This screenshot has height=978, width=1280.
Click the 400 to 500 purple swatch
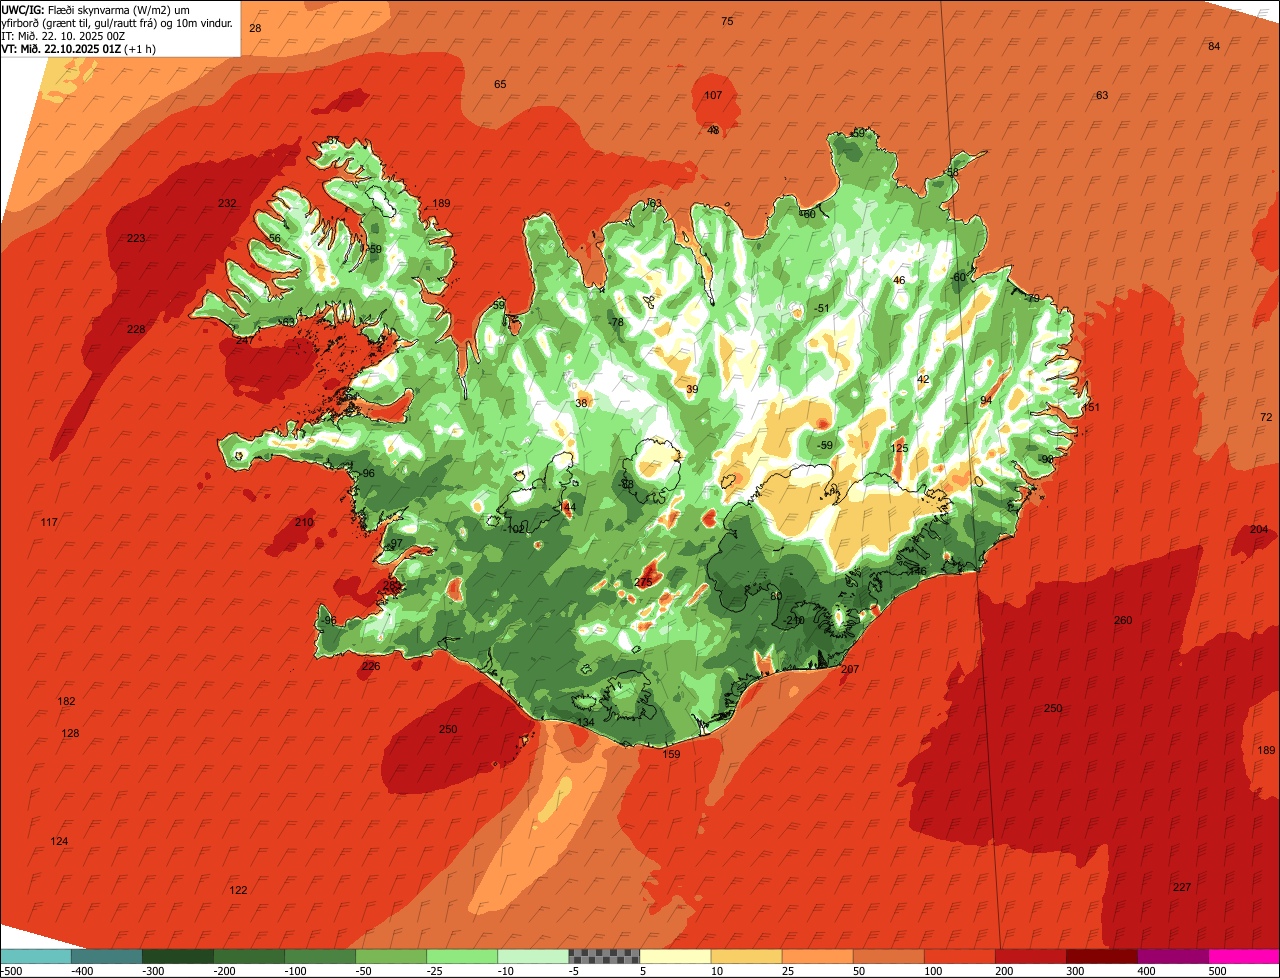pos(1172,956)
